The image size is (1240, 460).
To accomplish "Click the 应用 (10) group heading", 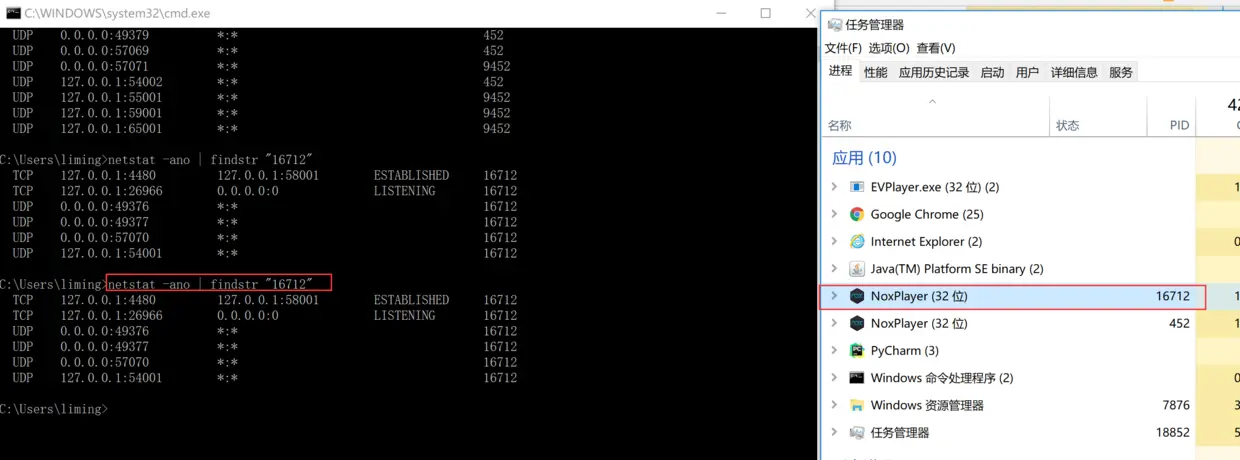I will 865,158.
